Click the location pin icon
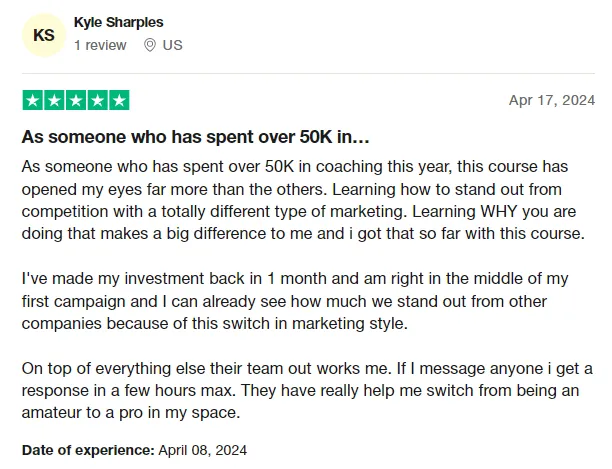Image resolution: width=612 pixels, height=469 pixels. tap(150, 45)
